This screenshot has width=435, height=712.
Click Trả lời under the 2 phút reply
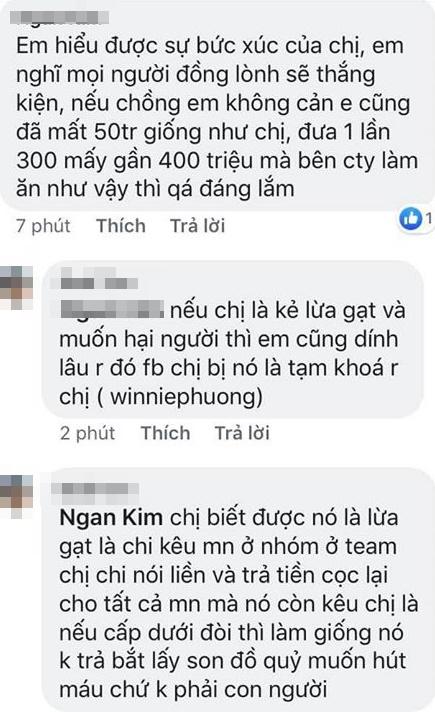click(x=242, y=433)
